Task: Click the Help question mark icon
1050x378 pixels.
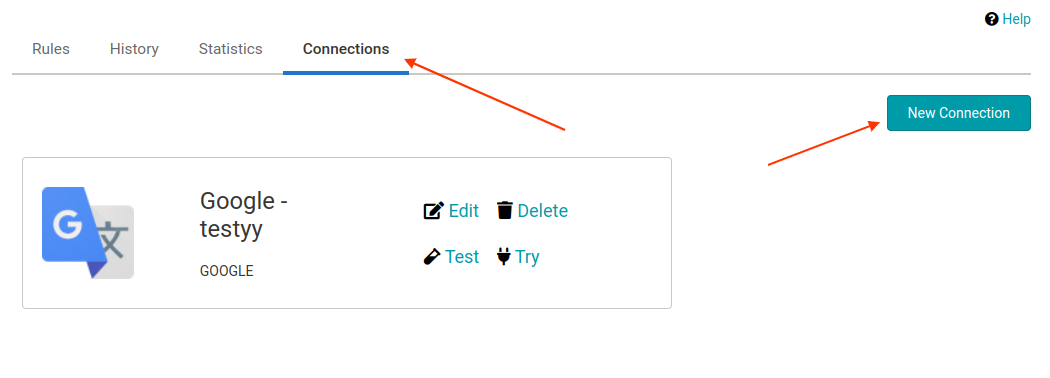Action: (x=992, y=19)
